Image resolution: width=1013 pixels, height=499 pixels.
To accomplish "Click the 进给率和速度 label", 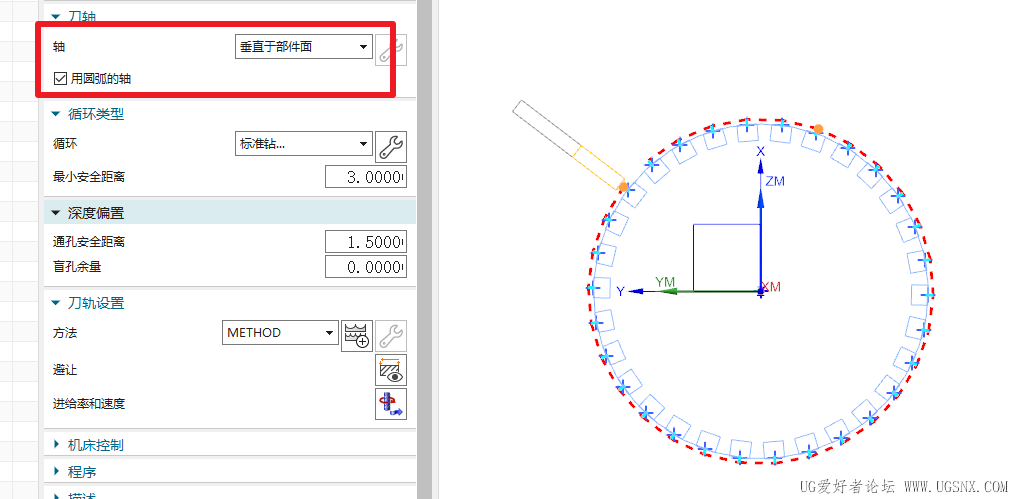I will coord(89,404).
